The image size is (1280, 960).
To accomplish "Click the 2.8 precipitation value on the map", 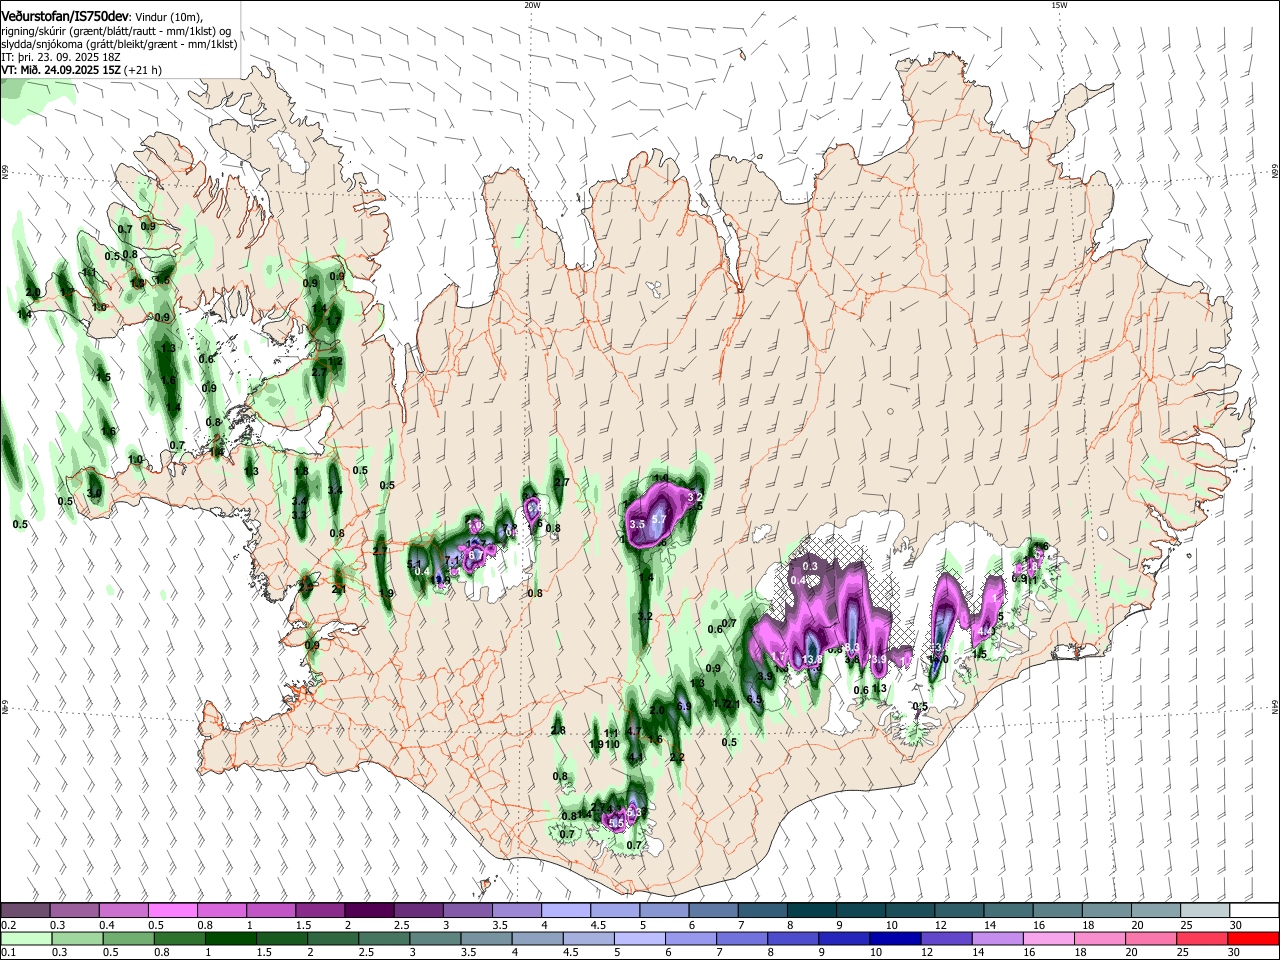I will tap(558, 730).
